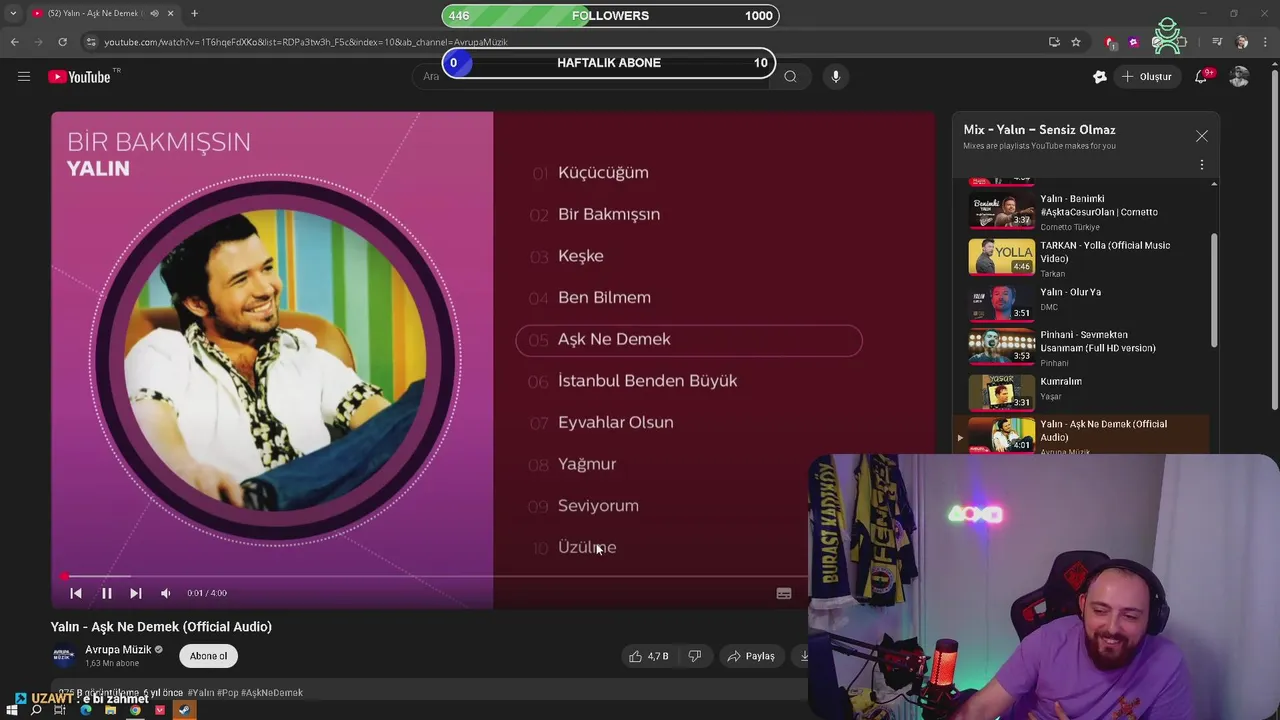Viewport: 1280px width, 720px height.
Task: Open the Avrupa Müzik channel avatar
Action: (x=63, y=656)
